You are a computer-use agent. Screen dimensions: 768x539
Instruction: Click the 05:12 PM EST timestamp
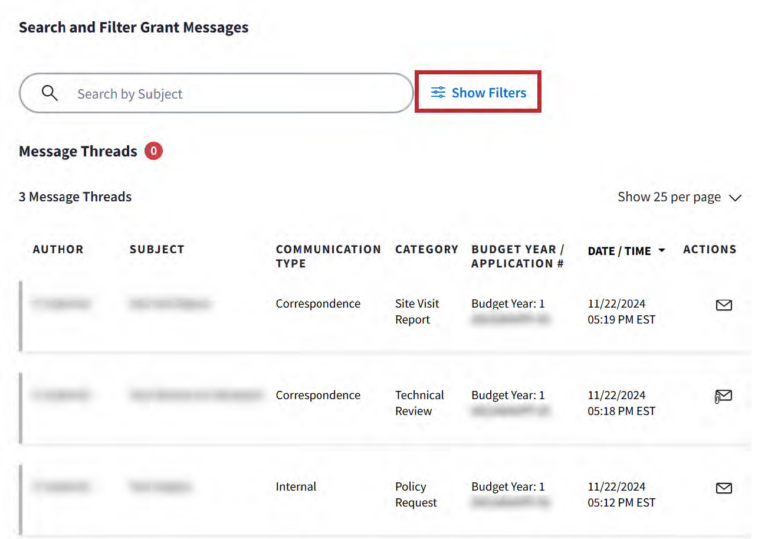(x=621, y=503)
